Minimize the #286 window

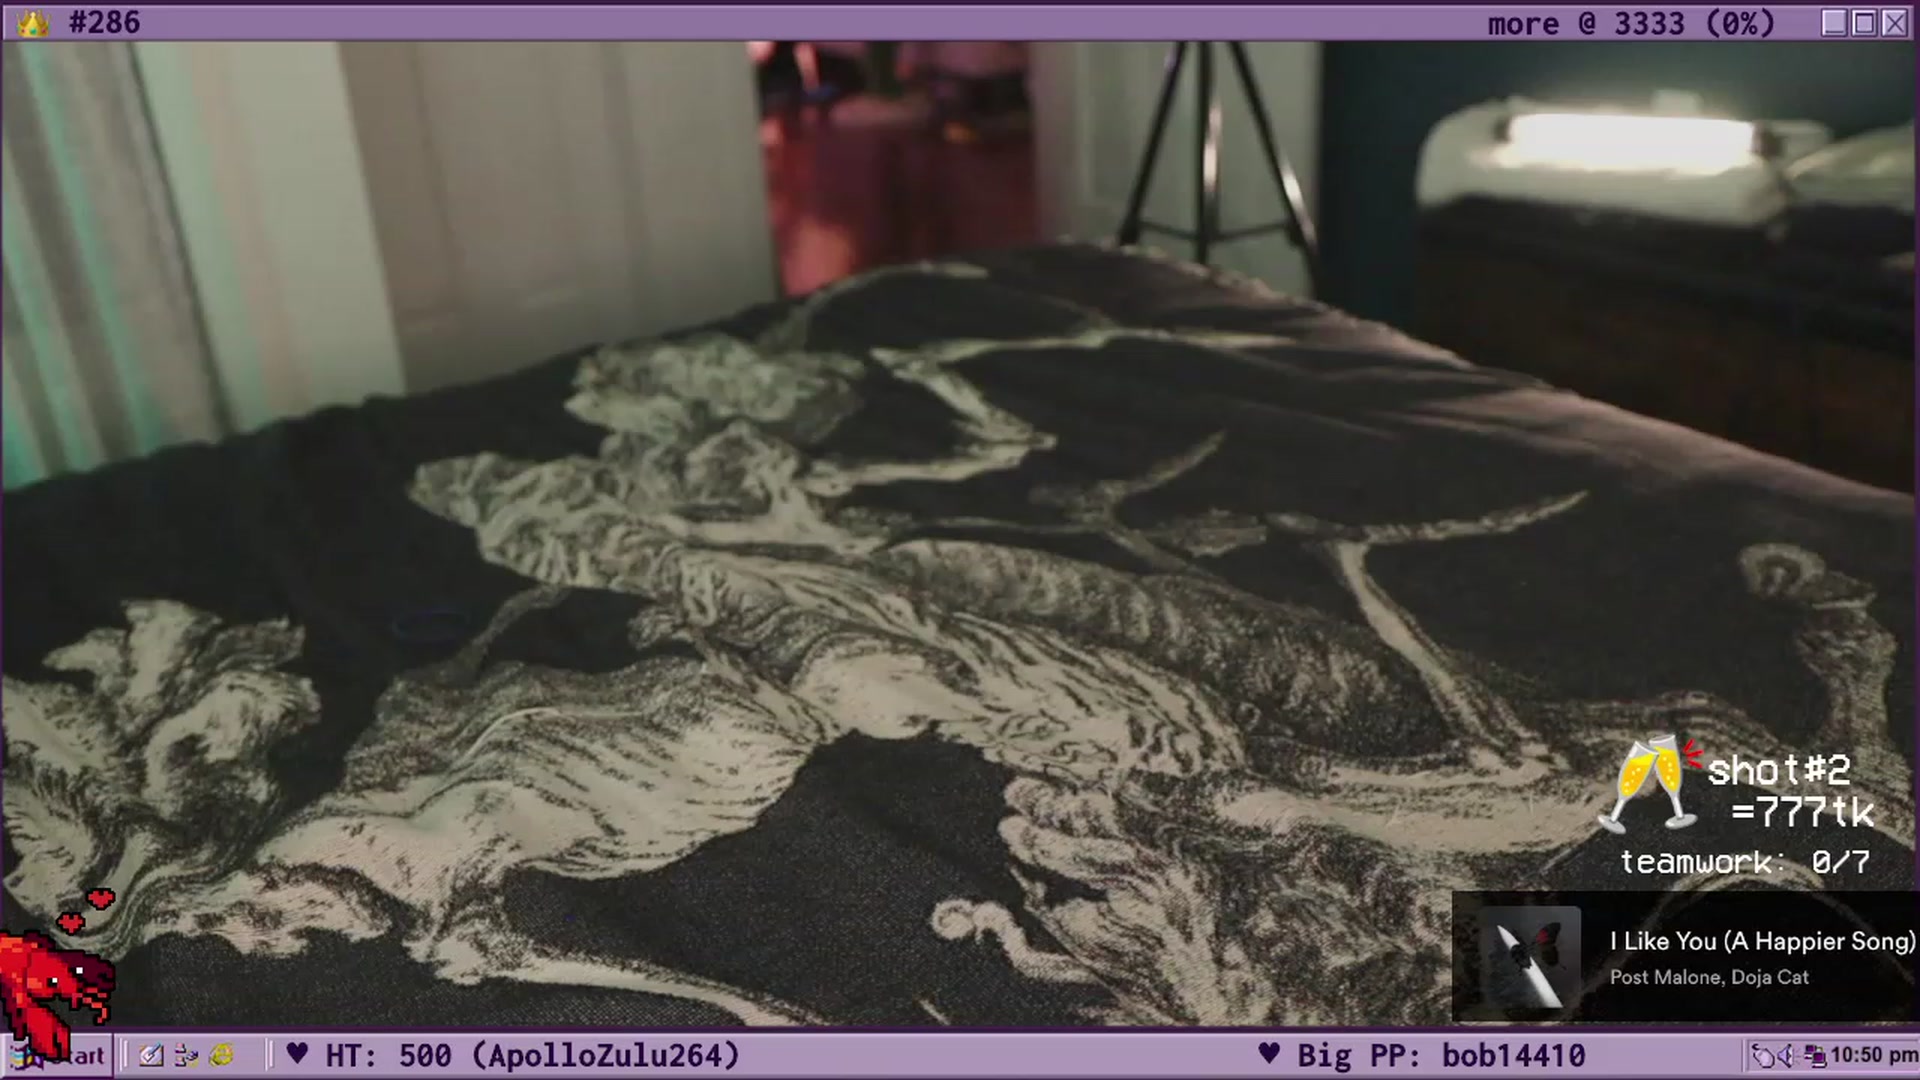point(1834,23)
